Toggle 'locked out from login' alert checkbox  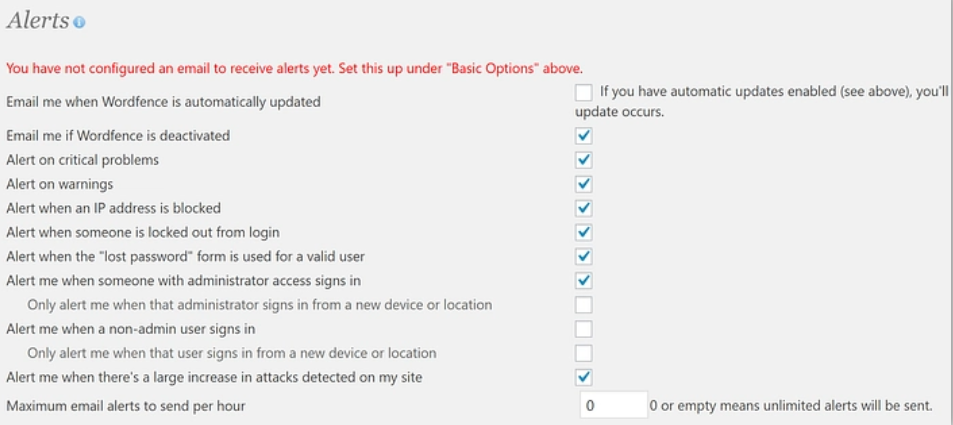[584, 232]
